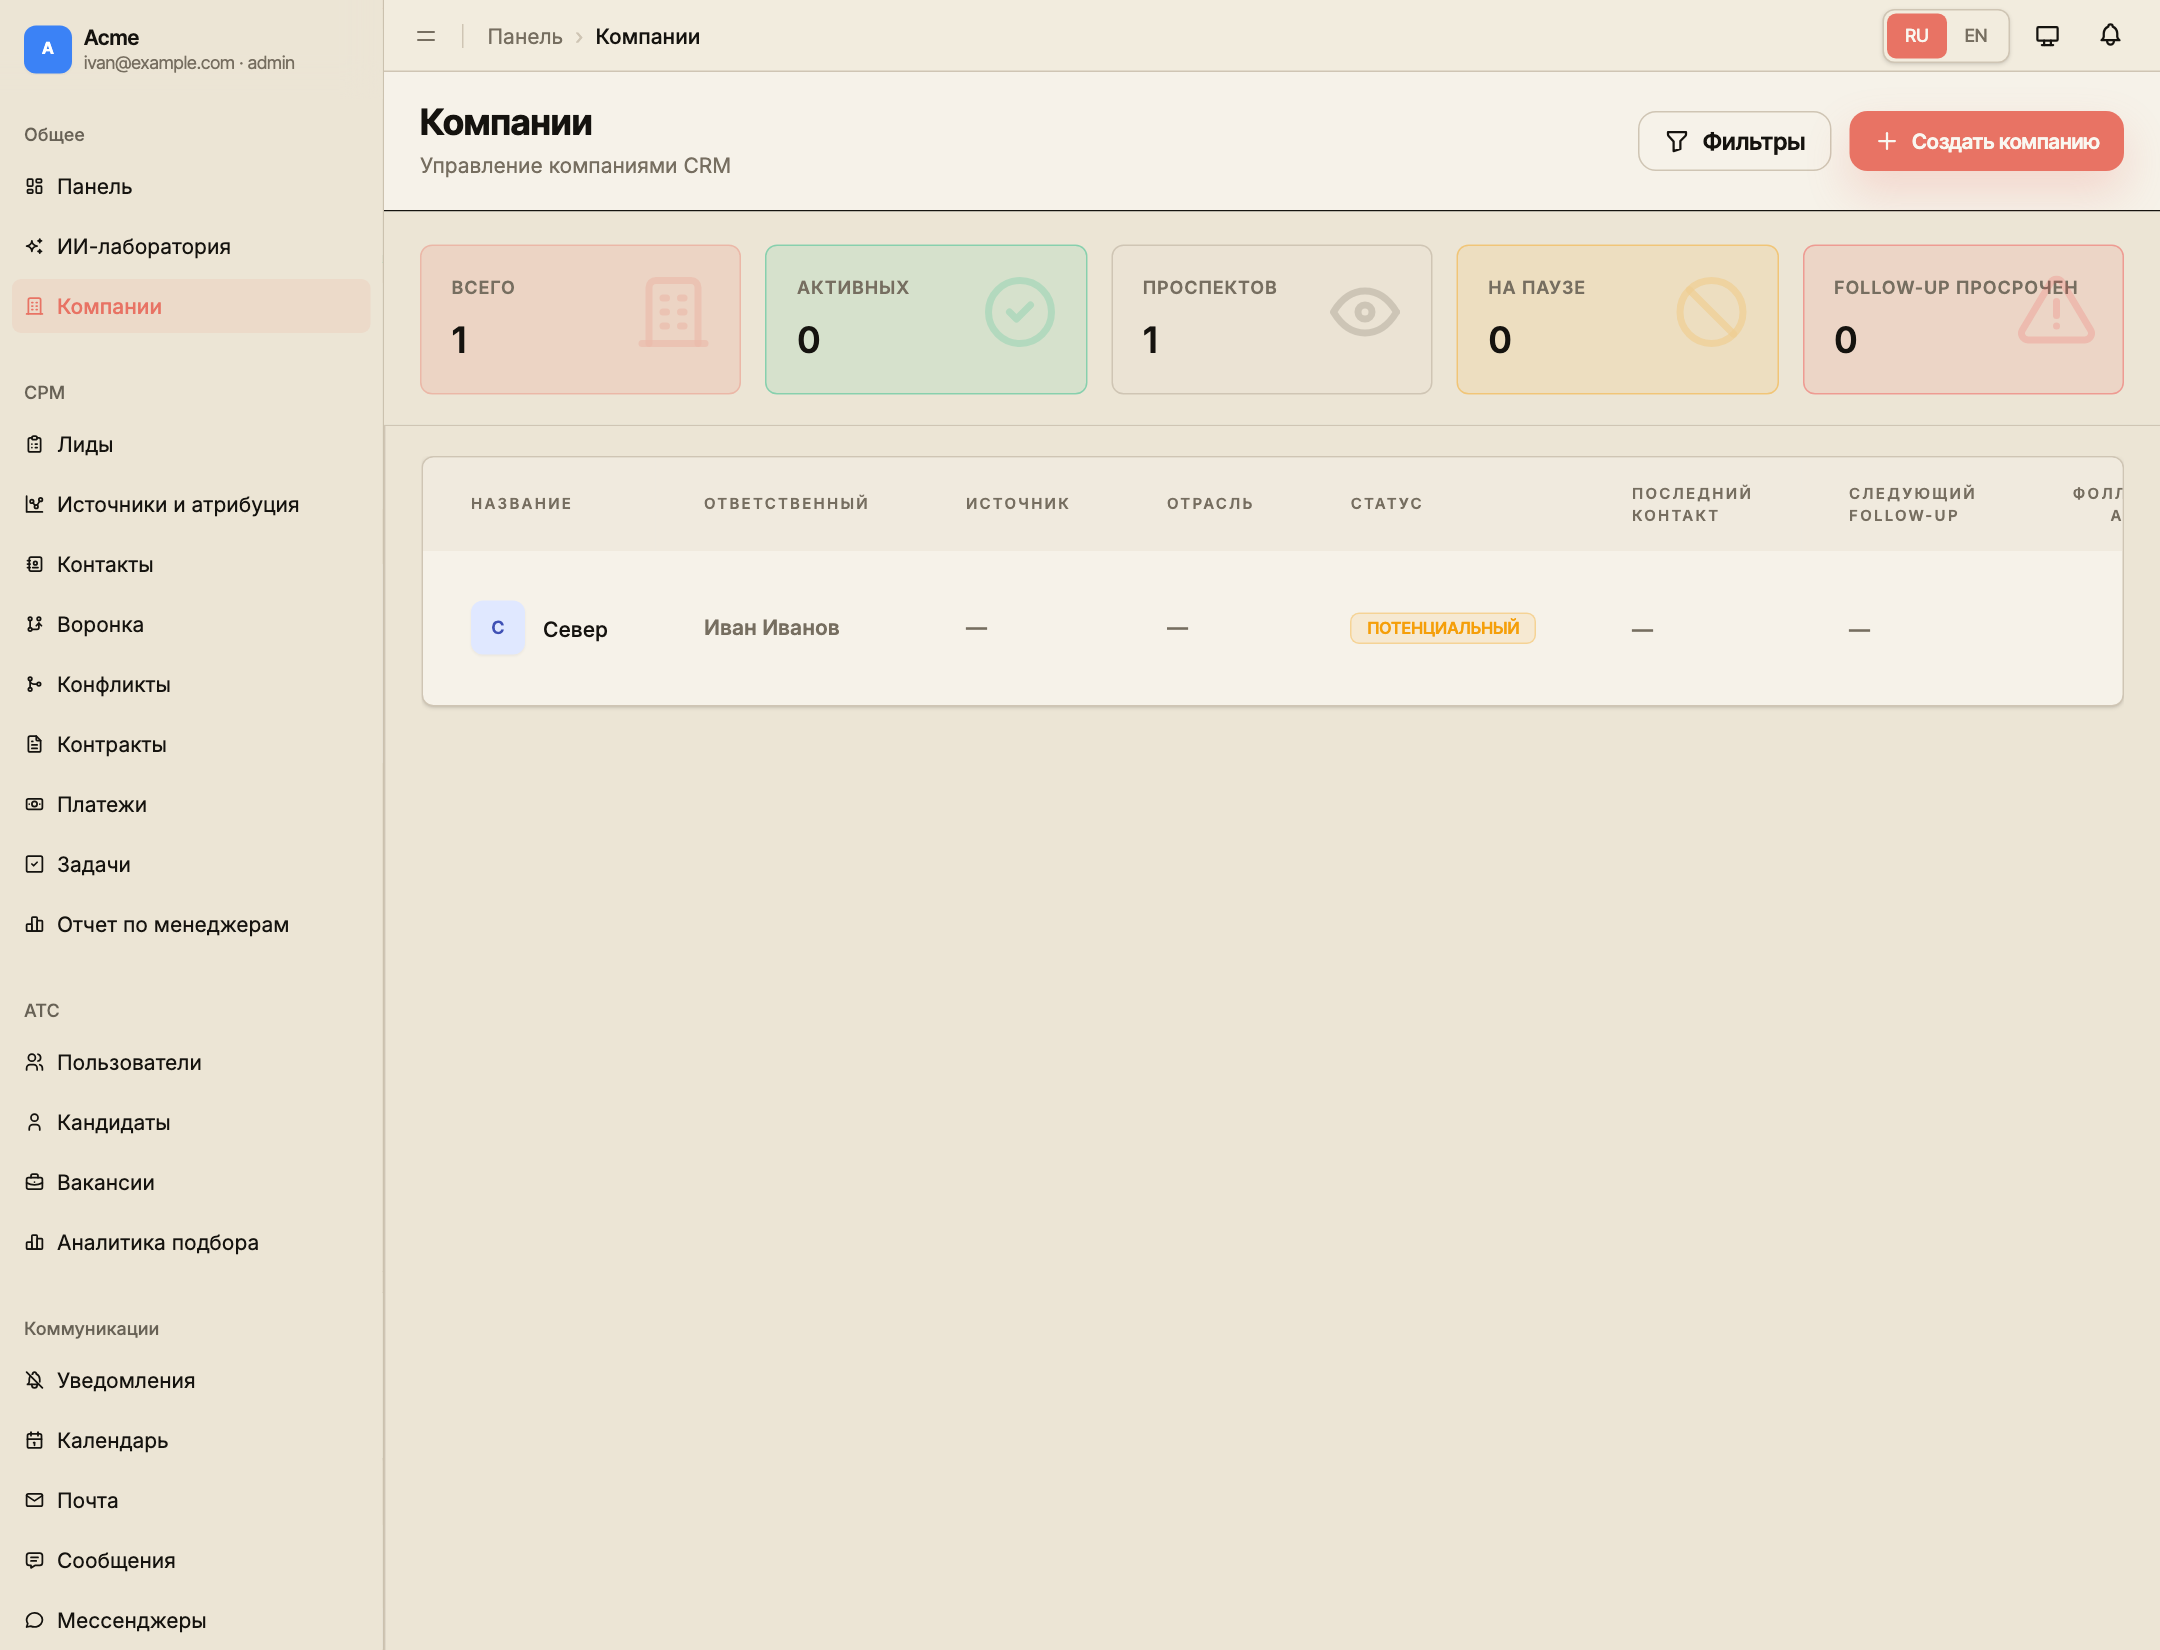The image size is (2160, 1650).
Task: Click the Аналитика подбора chart icon
Action: (34, 1242)
